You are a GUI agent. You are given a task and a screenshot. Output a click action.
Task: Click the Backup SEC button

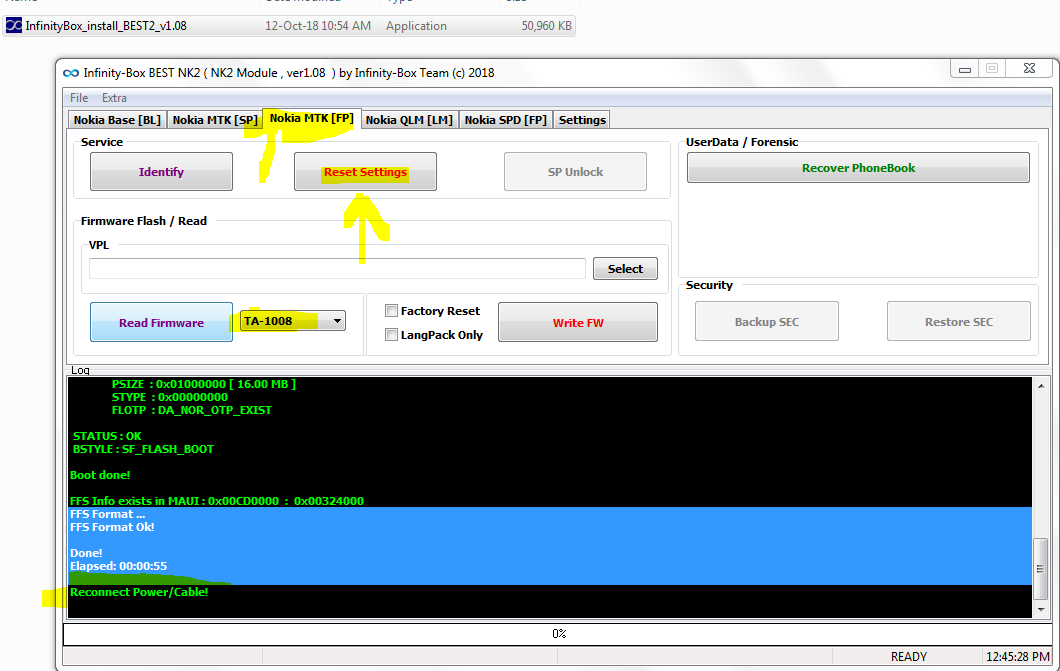(x=767, y=322)
